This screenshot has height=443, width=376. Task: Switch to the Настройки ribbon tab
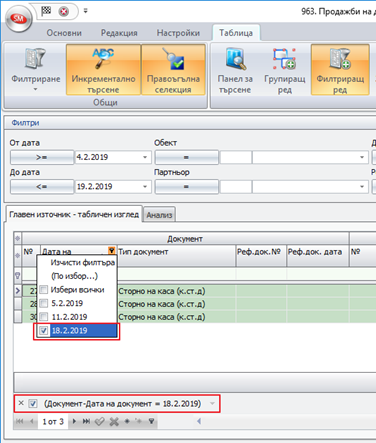[x=178, y=33]
